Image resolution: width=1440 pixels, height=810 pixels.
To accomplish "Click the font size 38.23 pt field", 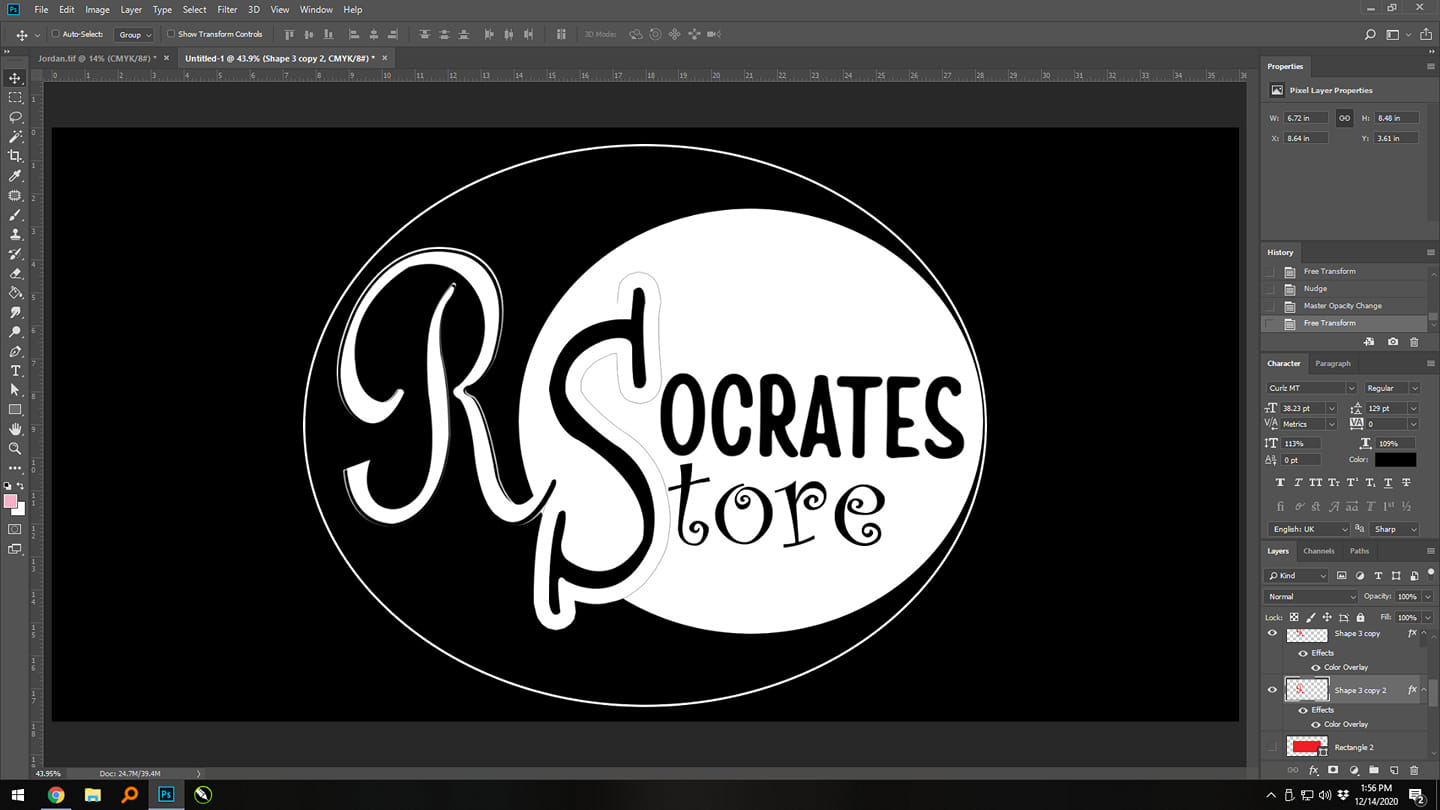I will tap(1303, 408).
